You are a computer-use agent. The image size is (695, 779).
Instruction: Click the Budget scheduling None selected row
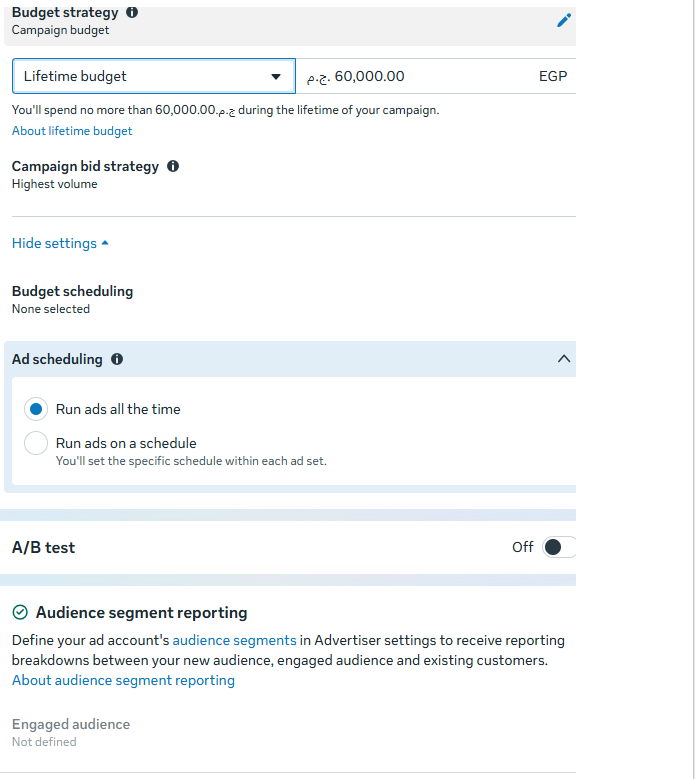(73, 299)
